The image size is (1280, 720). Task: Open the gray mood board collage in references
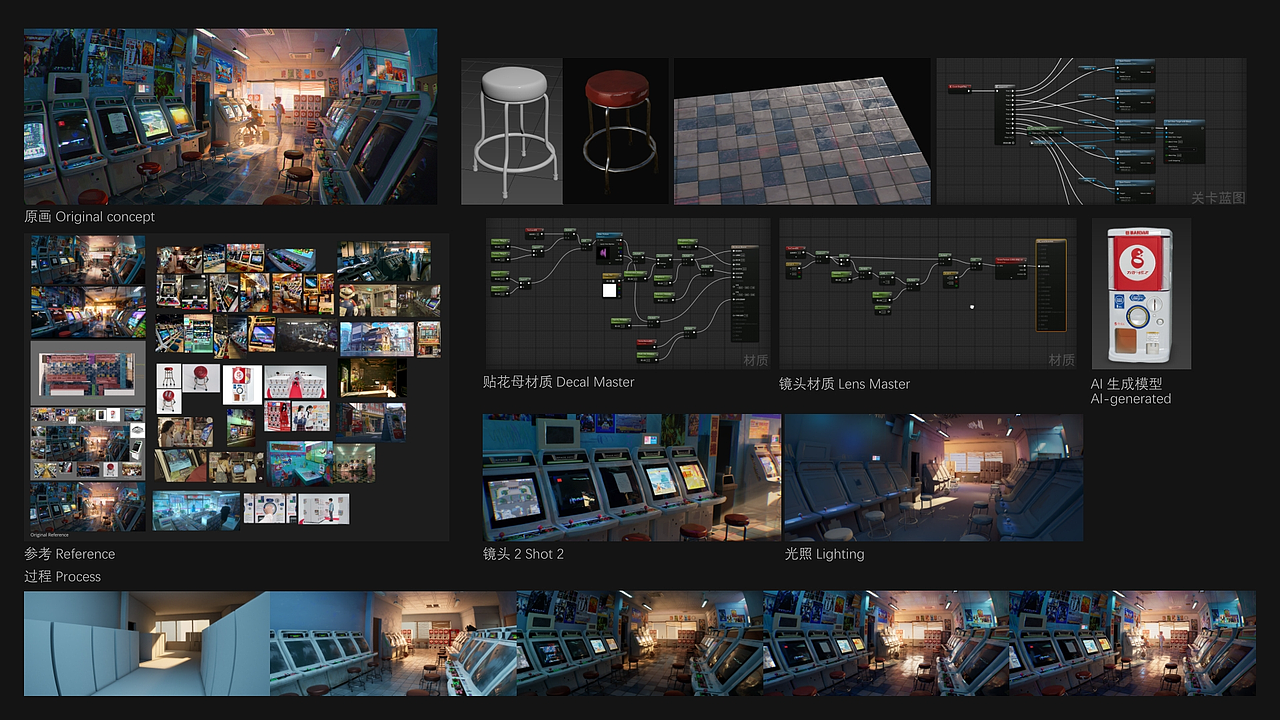(88, 443)
